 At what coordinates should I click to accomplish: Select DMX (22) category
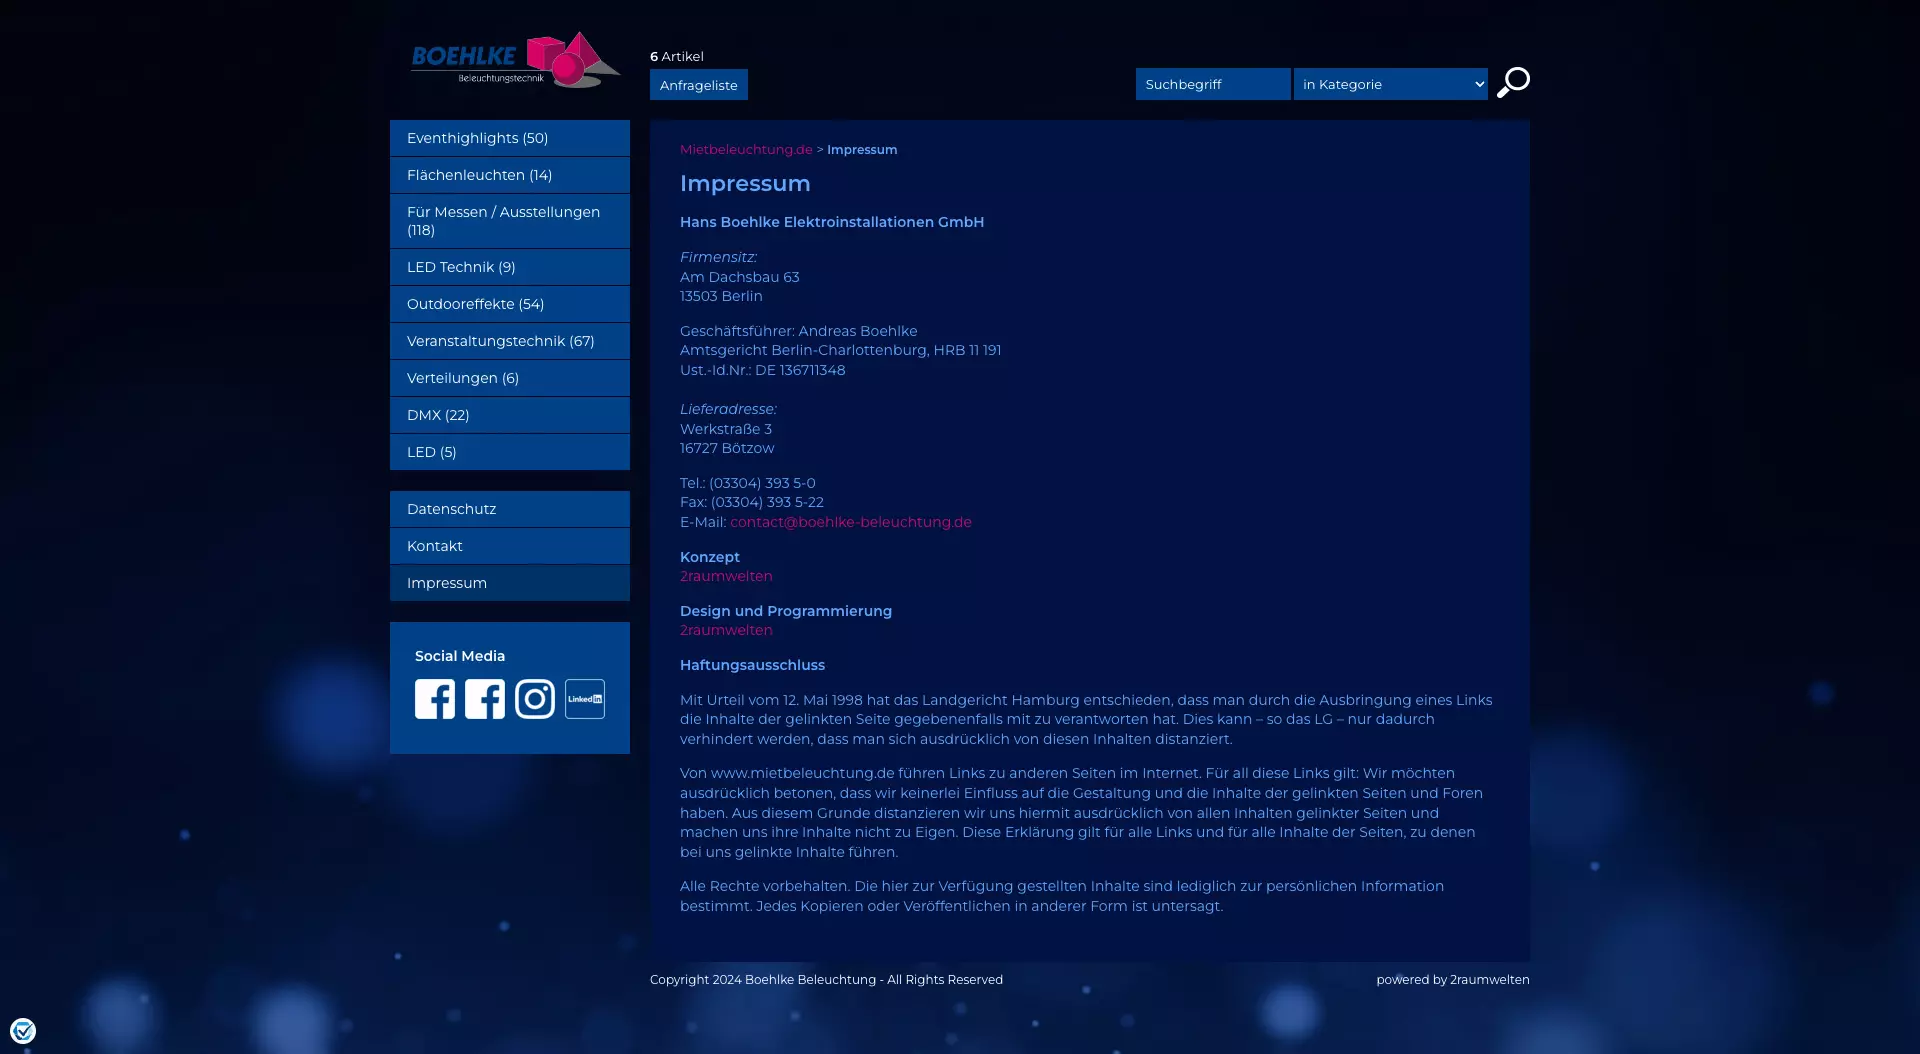pos(510,415)
